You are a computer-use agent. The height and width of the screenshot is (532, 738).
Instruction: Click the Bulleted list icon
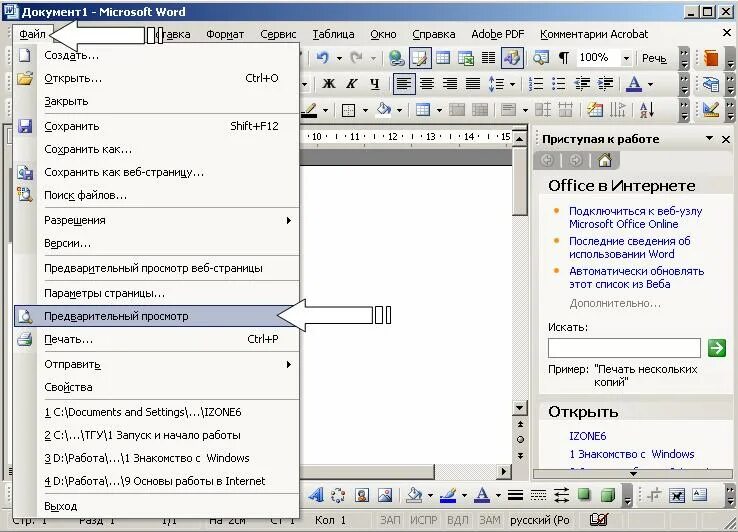click(559, 84)
